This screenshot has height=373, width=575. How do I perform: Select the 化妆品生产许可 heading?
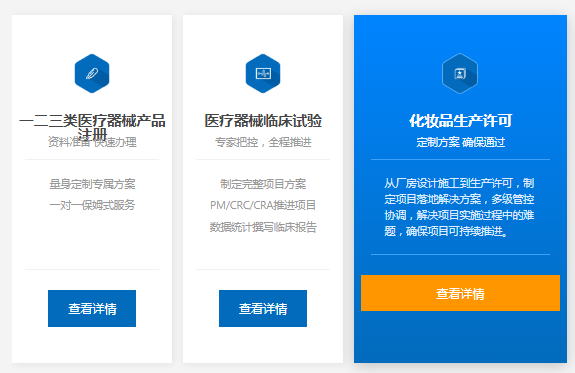click(x=460, y=121)
